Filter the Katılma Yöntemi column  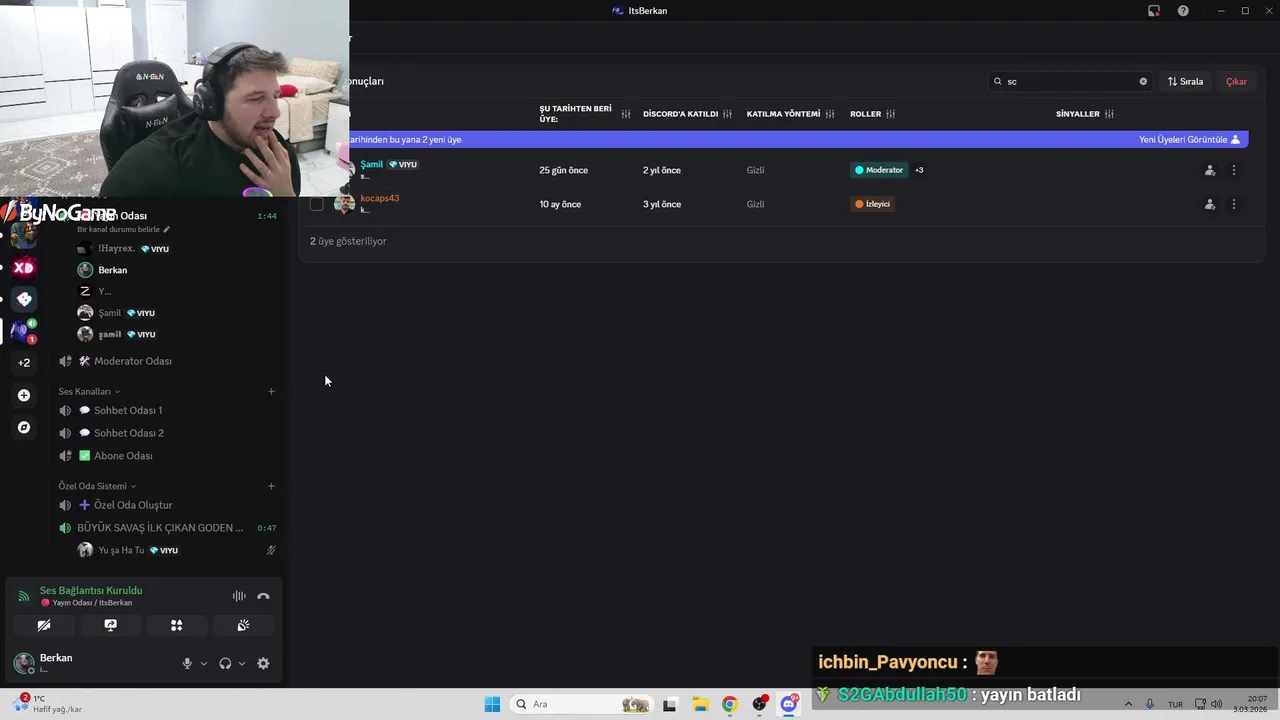point(830,114)
